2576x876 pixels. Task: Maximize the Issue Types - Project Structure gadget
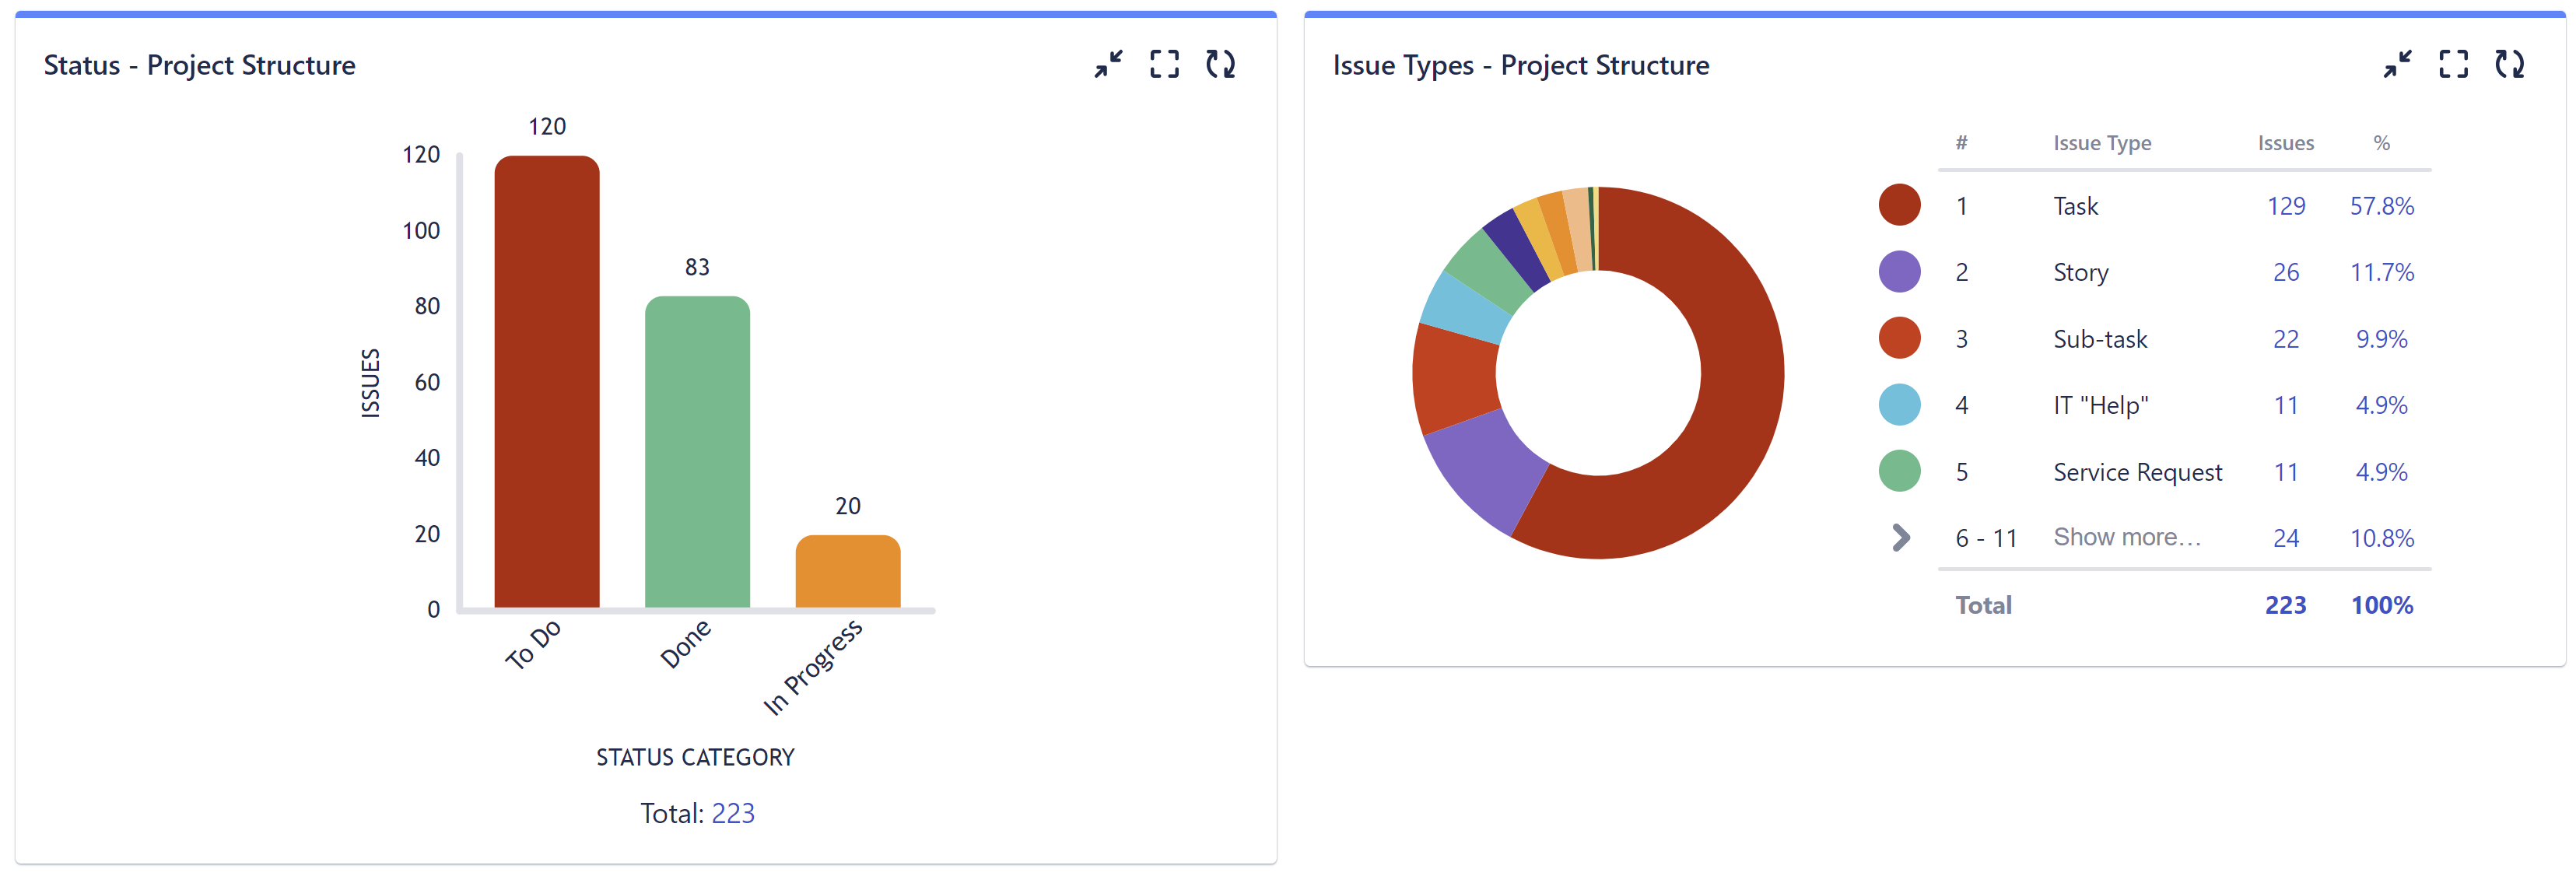point(2454,64)
